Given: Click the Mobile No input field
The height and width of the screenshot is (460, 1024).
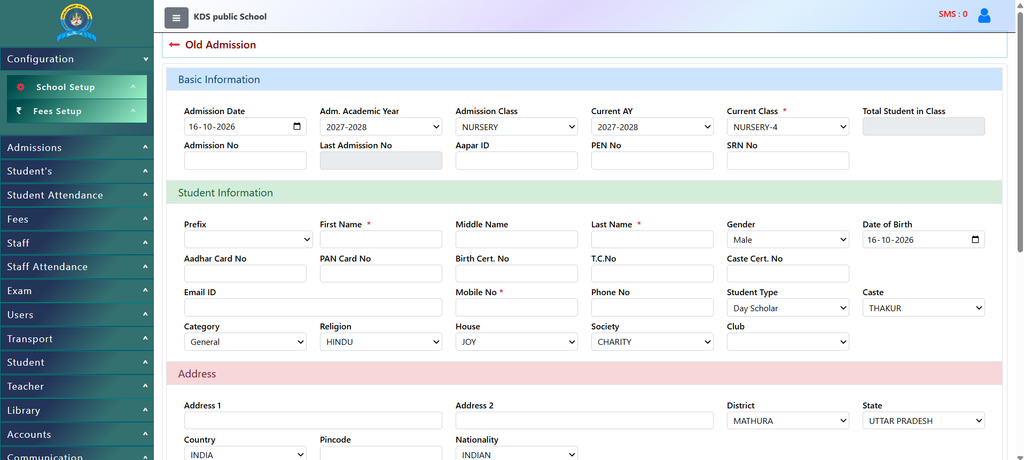Looking at the screenshot, I should point(517,308).
